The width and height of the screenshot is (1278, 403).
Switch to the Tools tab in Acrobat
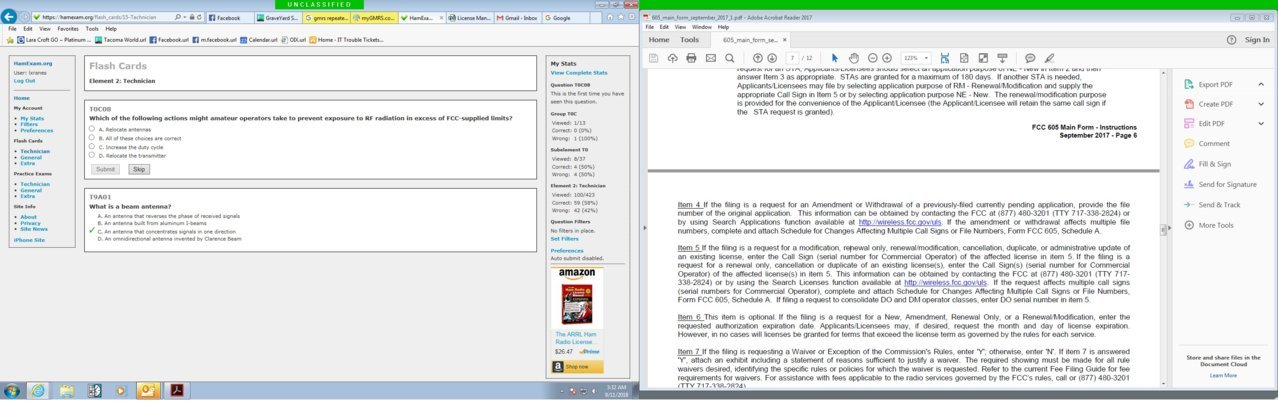pyautogui.click(x=690, y=40)
